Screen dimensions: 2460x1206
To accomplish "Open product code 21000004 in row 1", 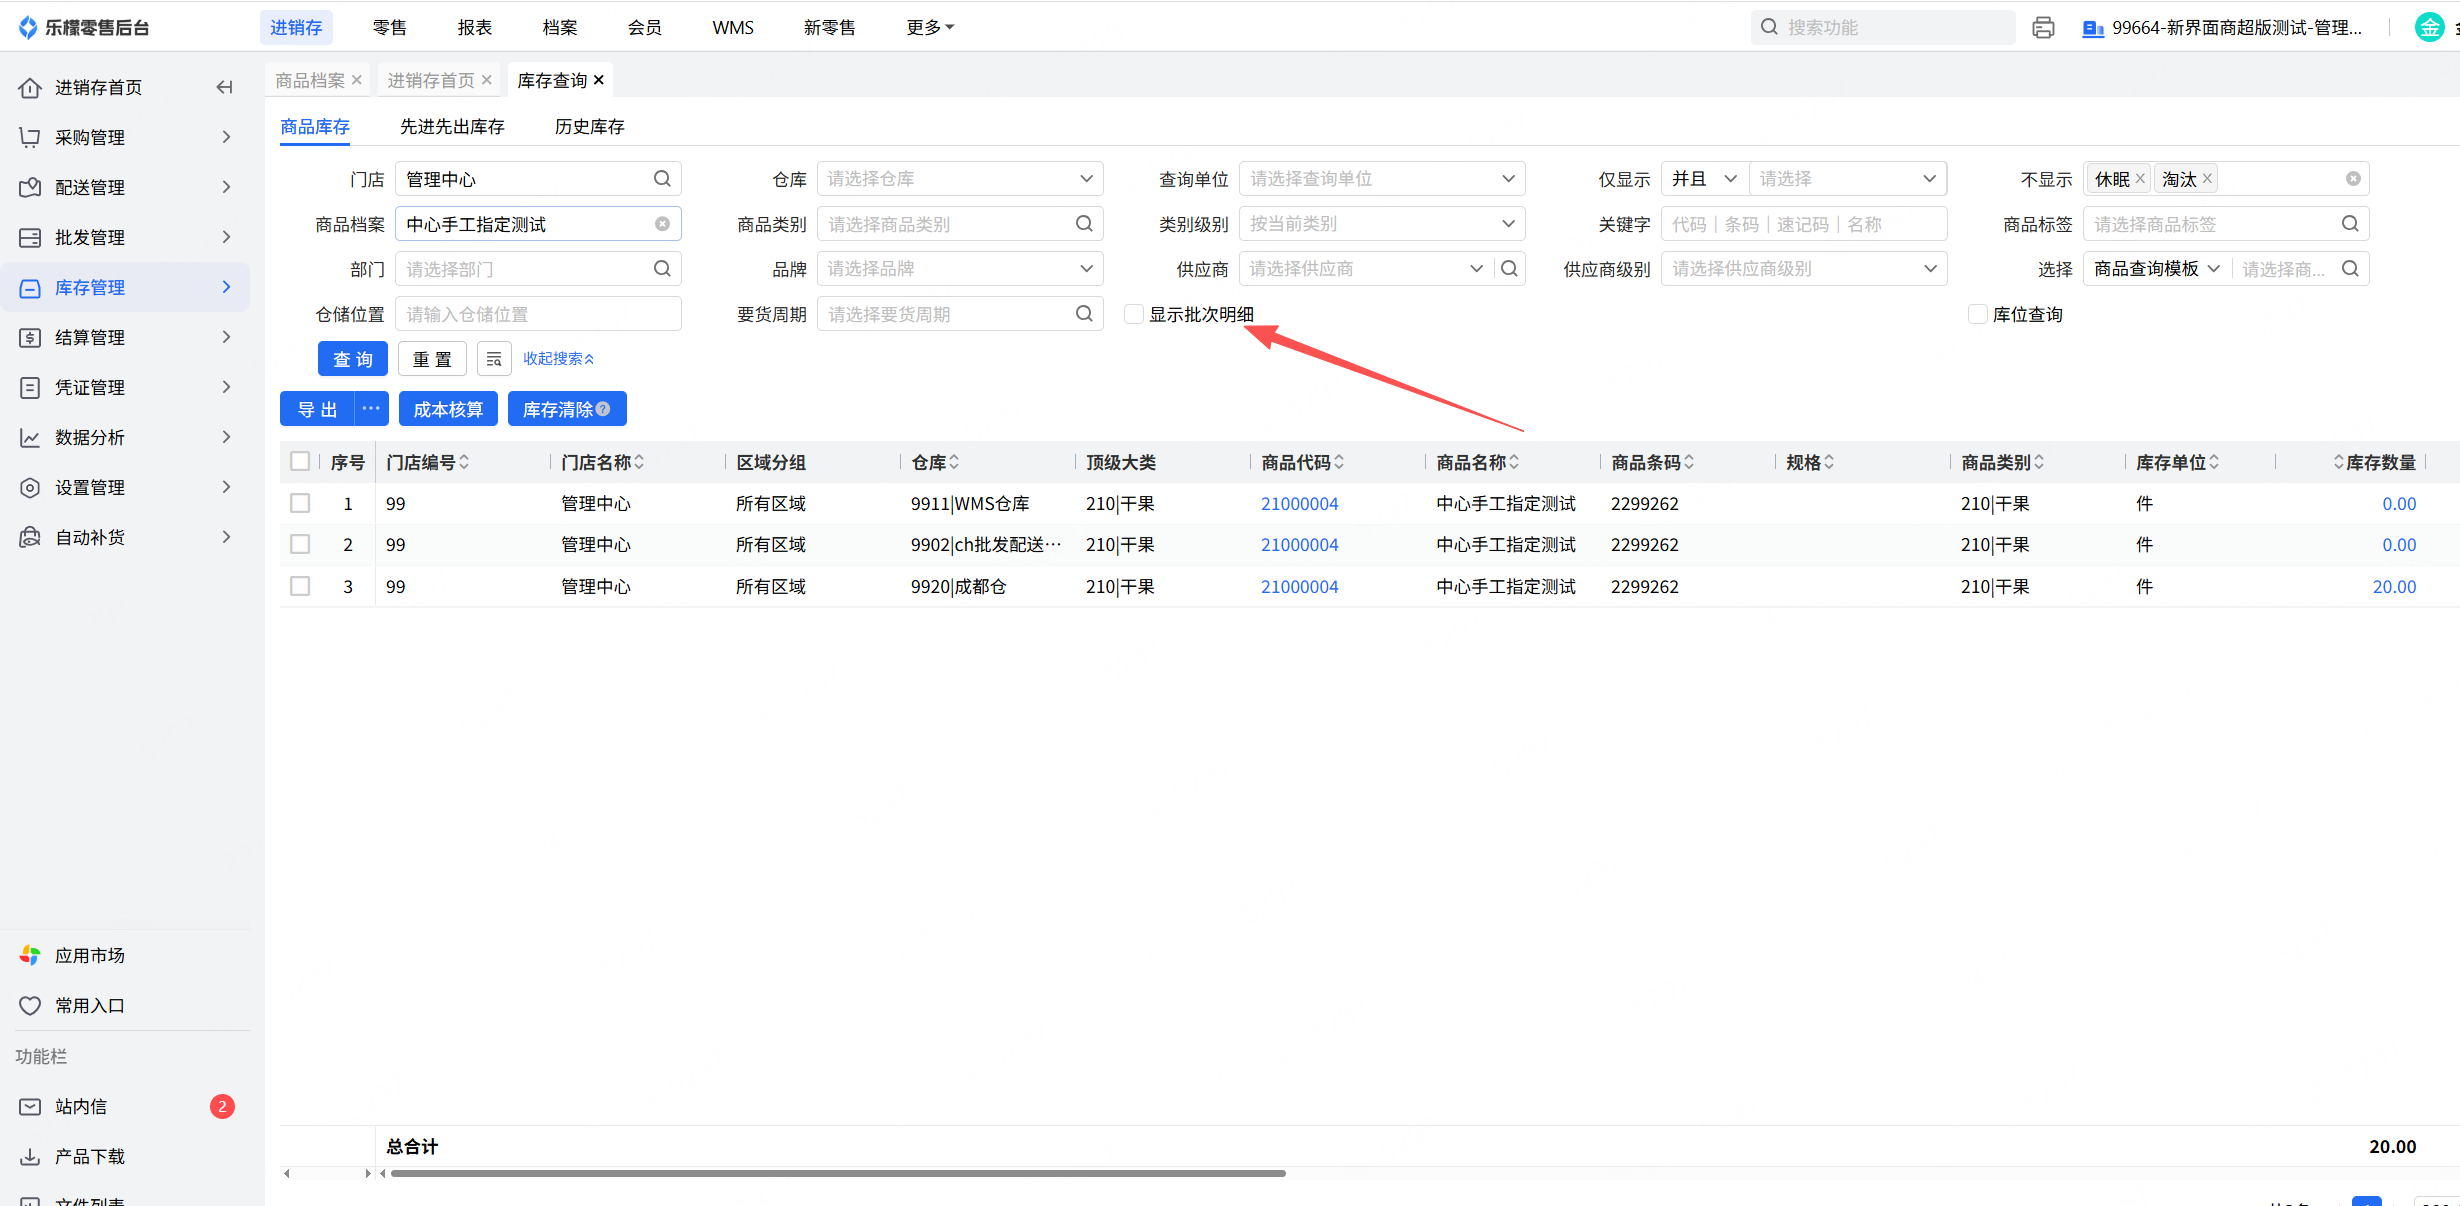I will click(x=1299, y=504).
